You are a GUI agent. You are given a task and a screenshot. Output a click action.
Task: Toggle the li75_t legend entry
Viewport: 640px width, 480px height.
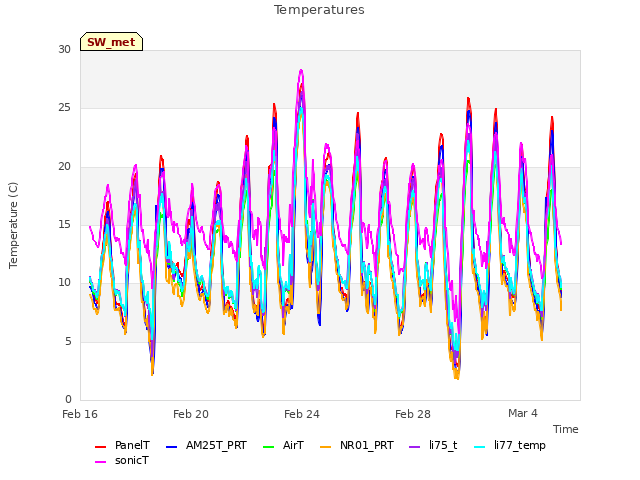coord(433,445)
